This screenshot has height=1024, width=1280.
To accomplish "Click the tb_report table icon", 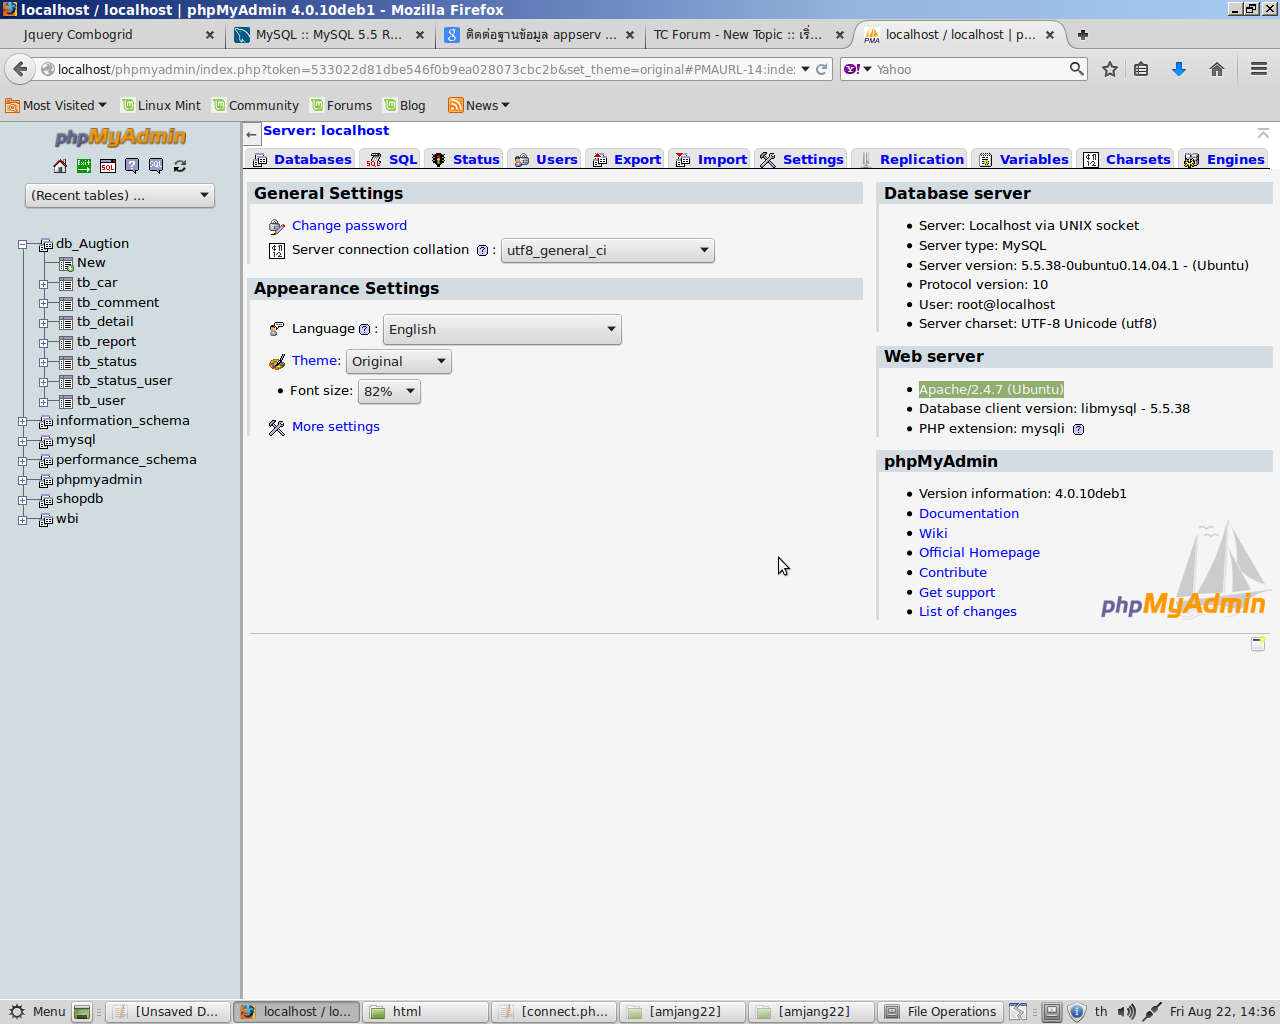I will pos(66,342).
